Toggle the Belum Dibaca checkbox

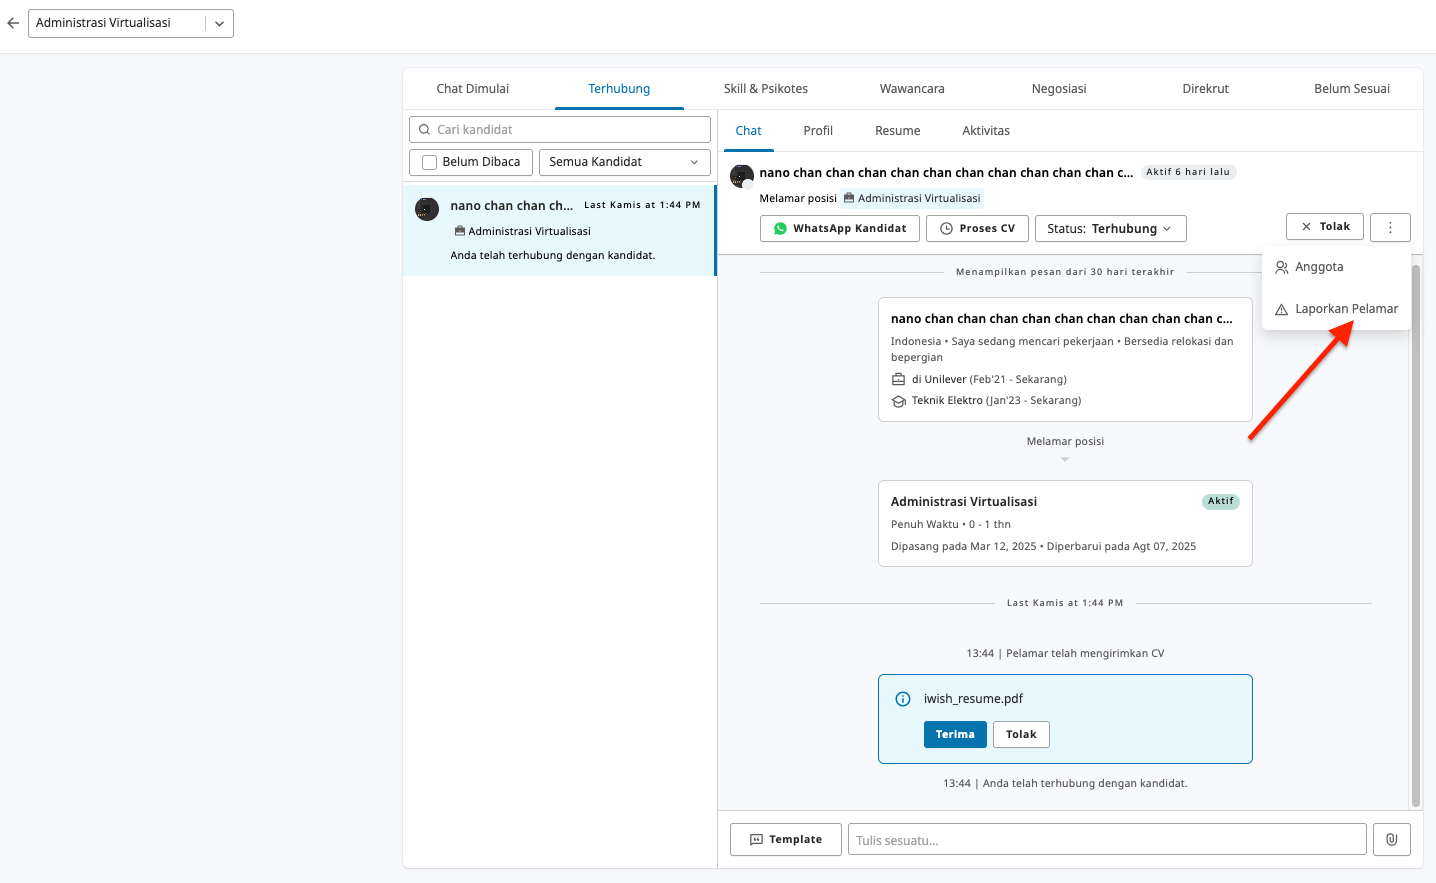click(430, 162)
